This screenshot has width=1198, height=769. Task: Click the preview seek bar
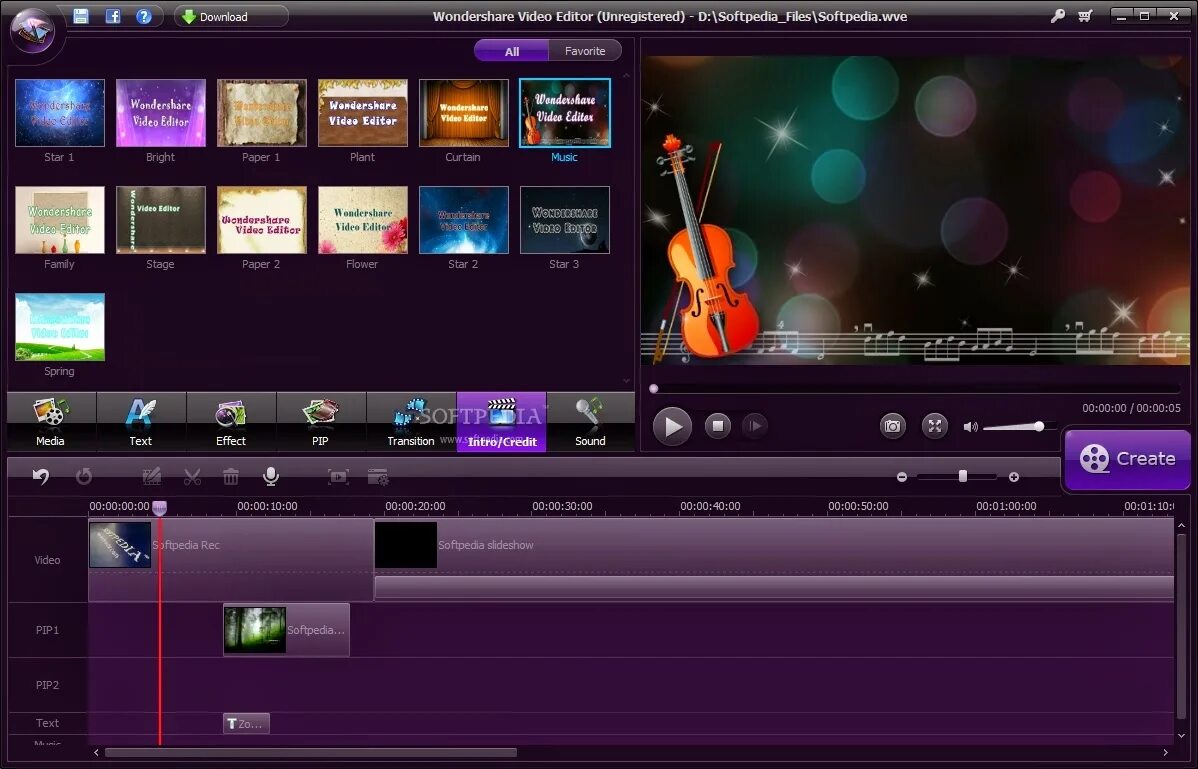click(915, 389)
